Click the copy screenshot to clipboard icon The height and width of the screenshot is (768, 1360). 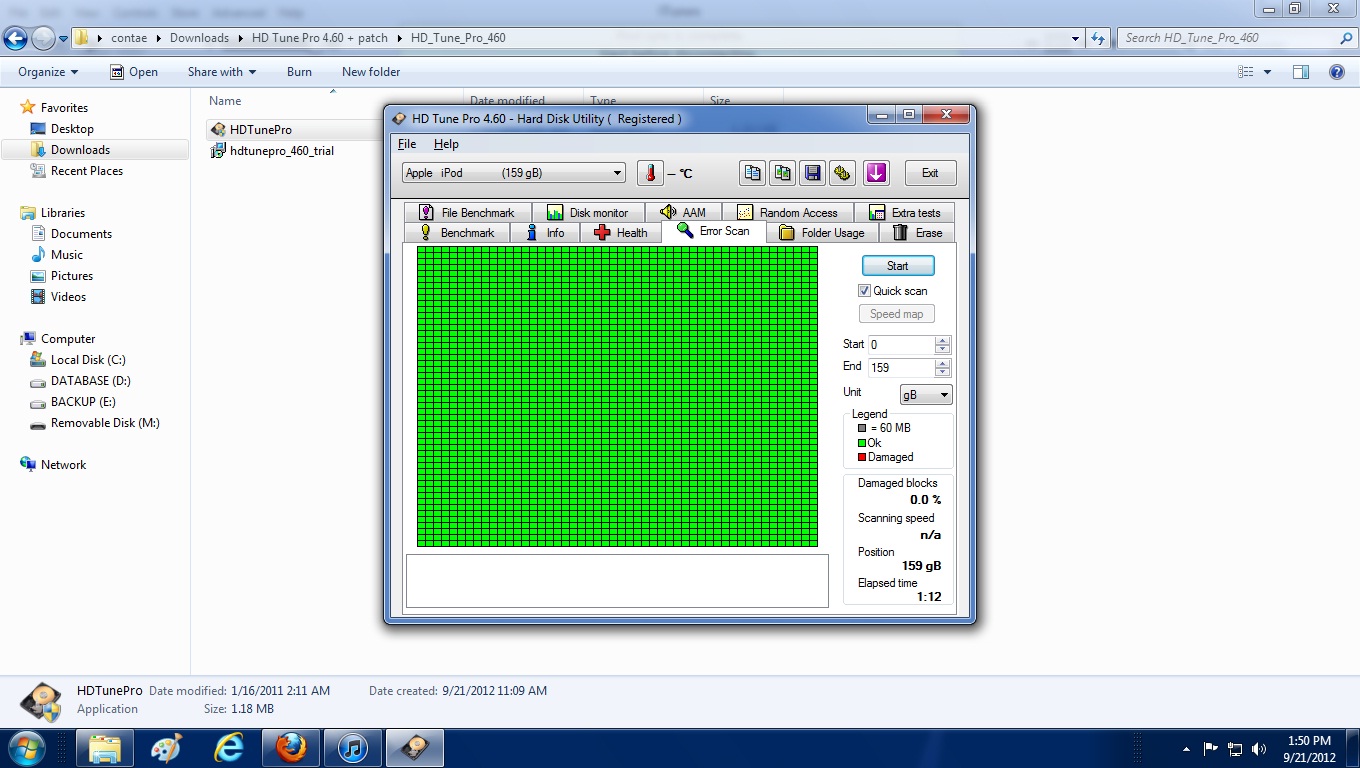click(x=782, y=173)
